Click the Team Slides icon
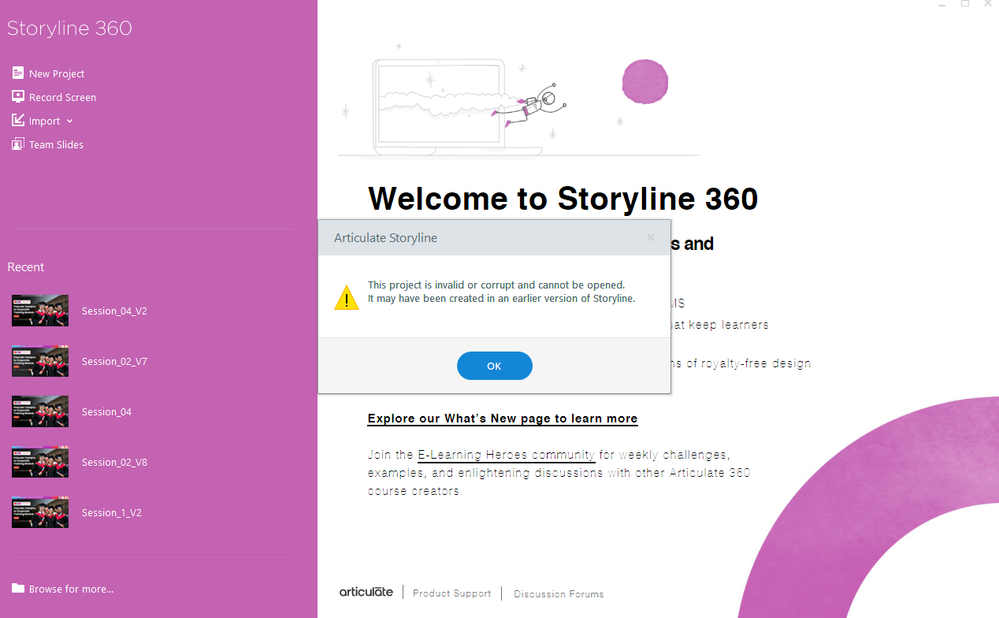The width and height of the screenshot is (999, 618). coord(18,144)
